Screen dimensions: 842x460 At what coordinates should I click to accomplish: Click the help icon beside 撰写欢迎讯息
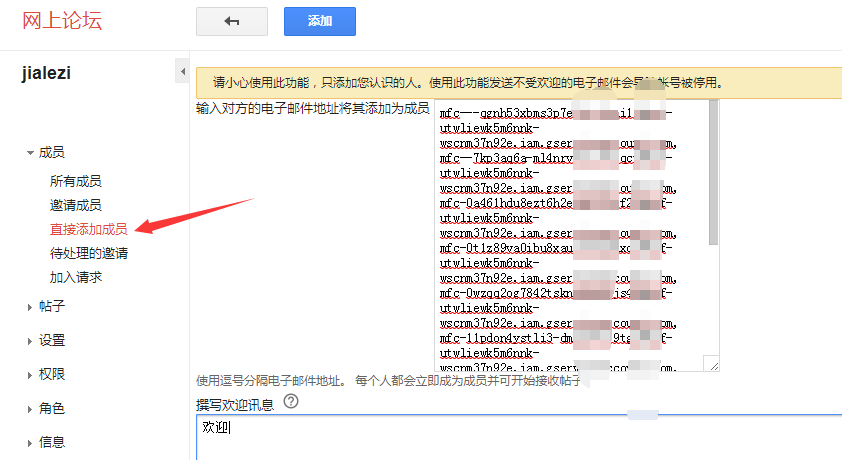click(x=291, y=401)
